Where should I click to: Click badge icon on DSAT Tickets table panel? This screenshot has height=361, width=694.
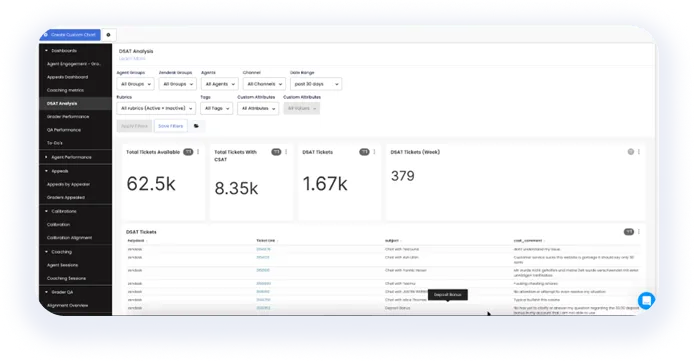[629, 232]
